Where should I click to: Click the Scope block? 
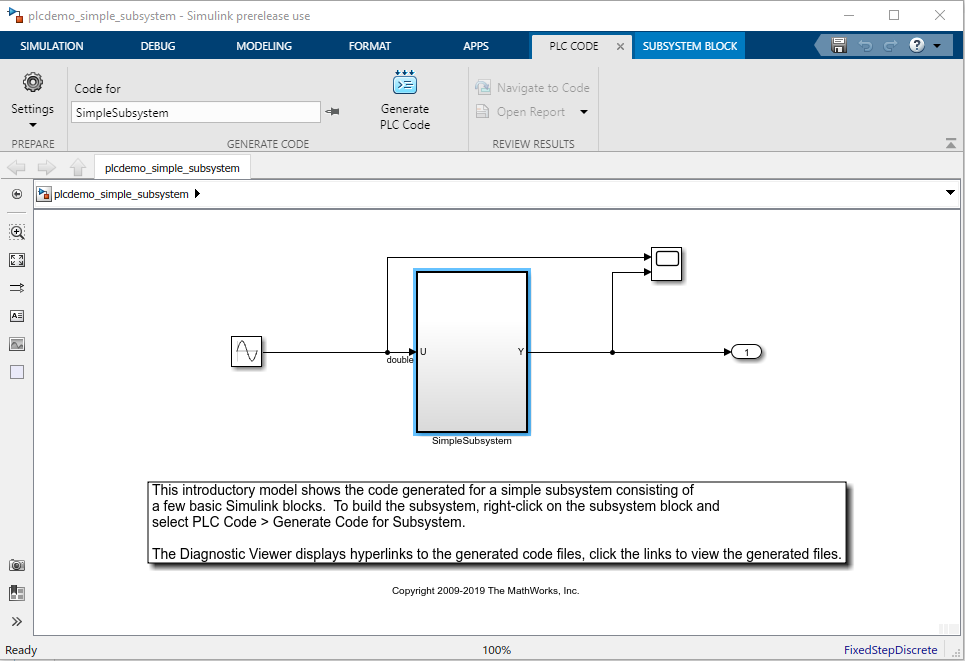(667, 264)
